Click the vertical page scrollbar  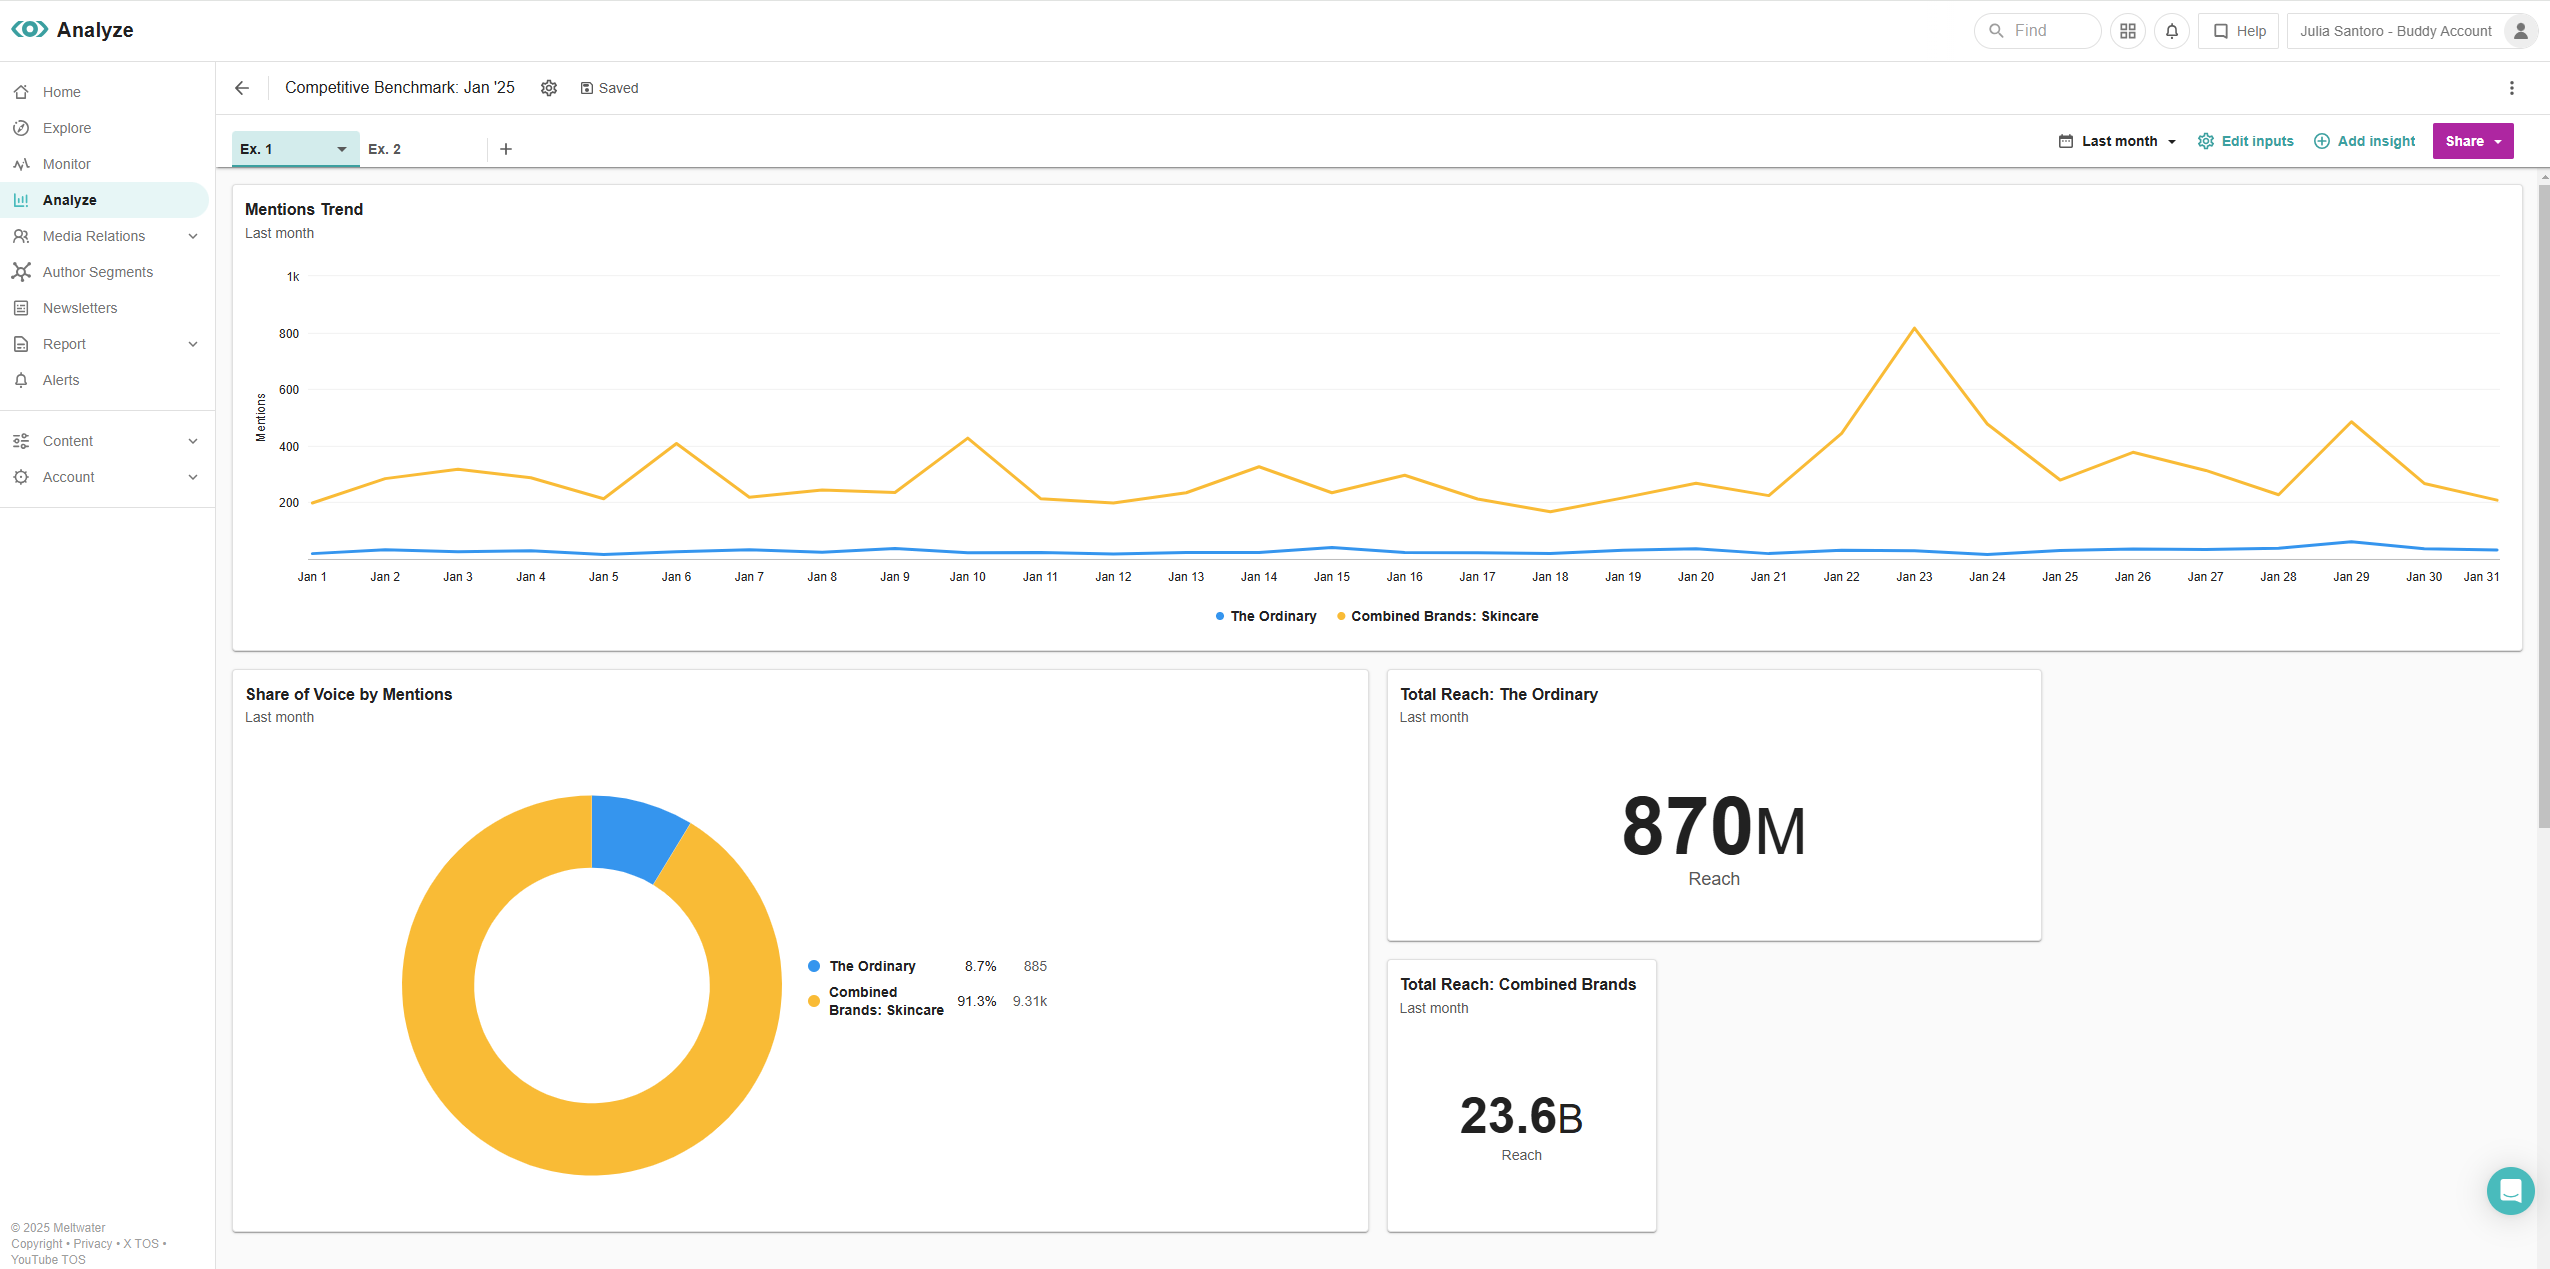[2543, 505]
